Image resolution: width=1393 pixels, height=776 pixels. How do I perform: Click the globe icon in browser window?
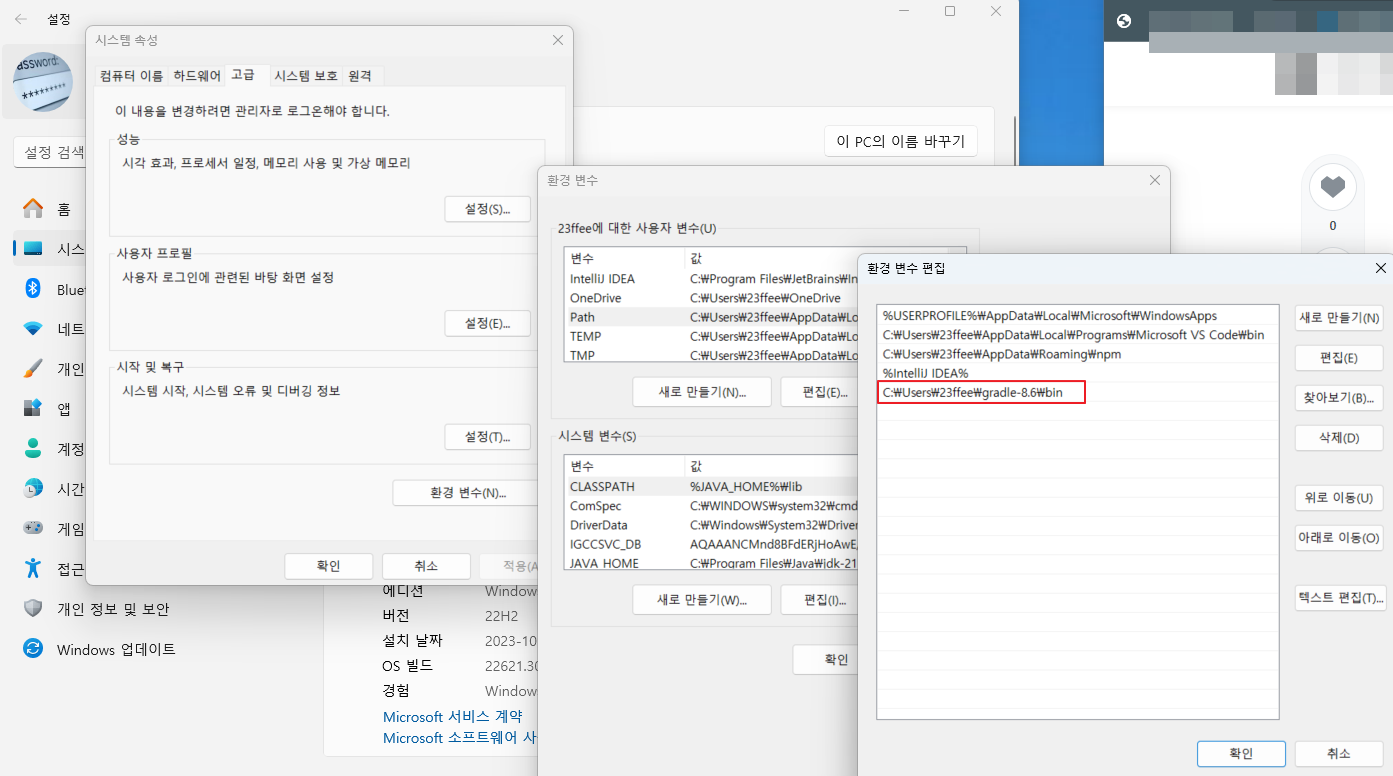click(1124, 21)
